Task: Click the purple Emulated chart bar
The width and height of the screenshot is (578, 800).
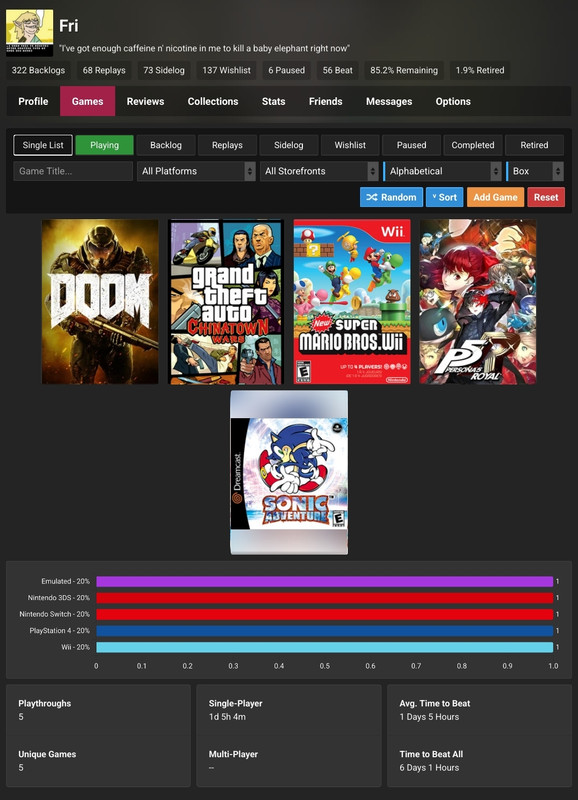Action: [x=324, y=581]
